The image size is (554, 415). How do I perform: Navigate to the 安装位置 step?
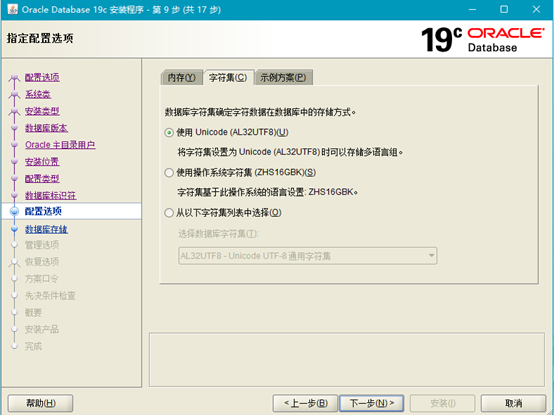tap(42, 162)
